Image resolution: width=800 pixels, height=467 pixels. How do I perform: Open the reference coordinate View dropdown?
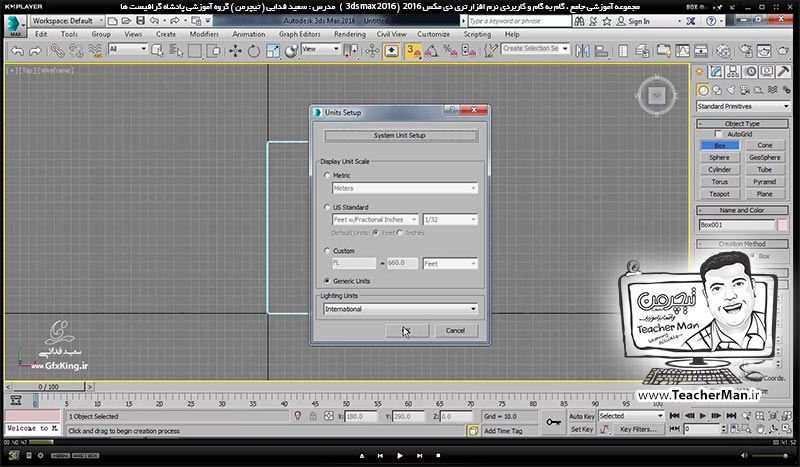pyautogui.click(x=321, y=49)
